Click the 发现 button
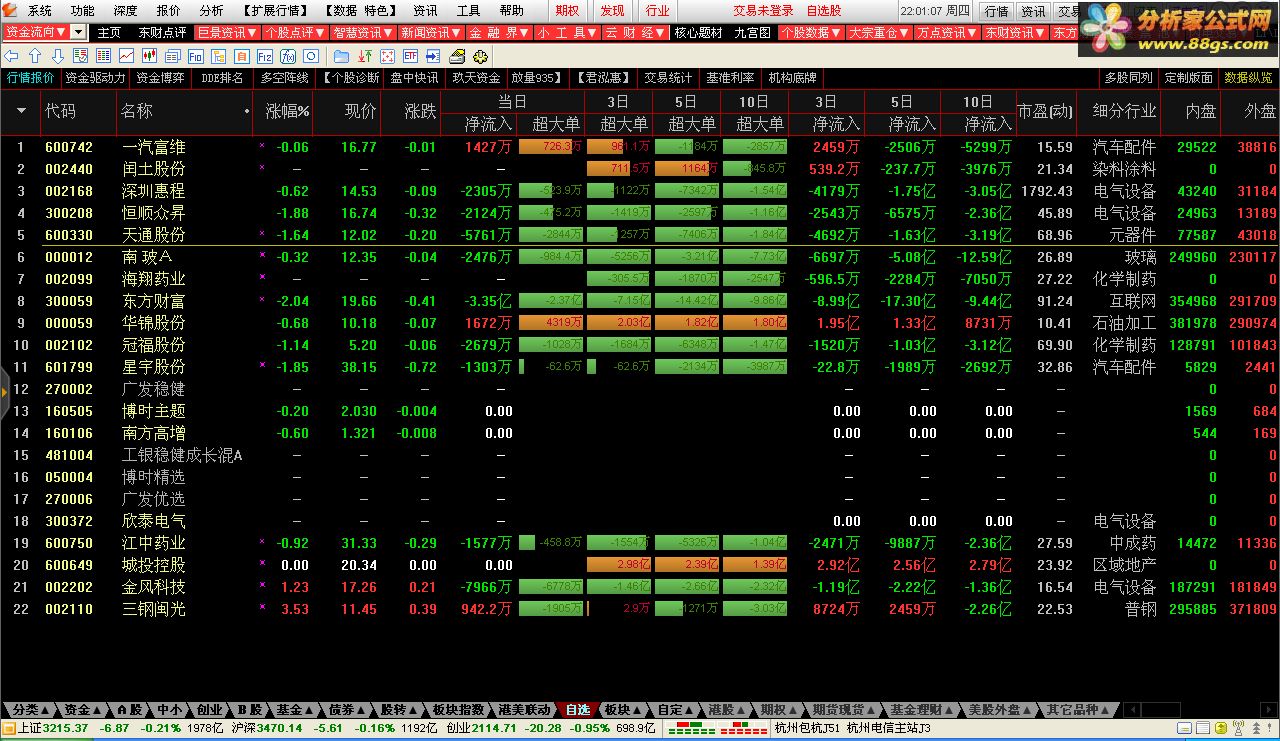 [612, 11]
